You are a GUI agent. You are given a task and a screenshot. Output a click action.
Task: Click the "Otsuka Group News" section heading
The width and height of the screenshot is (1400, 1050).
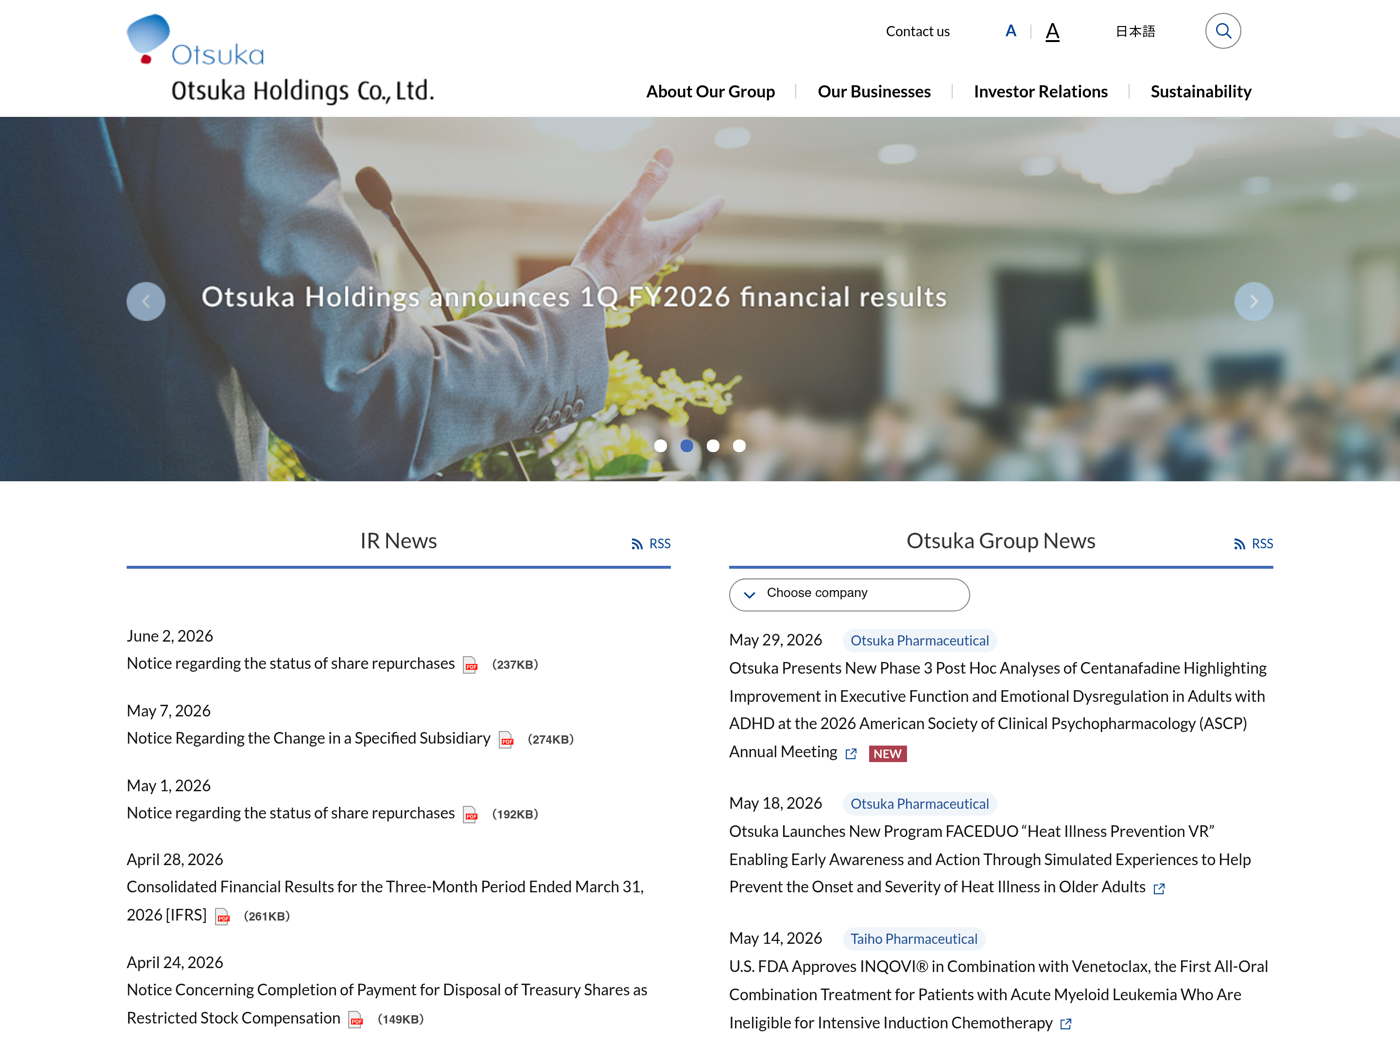tap(1001, 541)
